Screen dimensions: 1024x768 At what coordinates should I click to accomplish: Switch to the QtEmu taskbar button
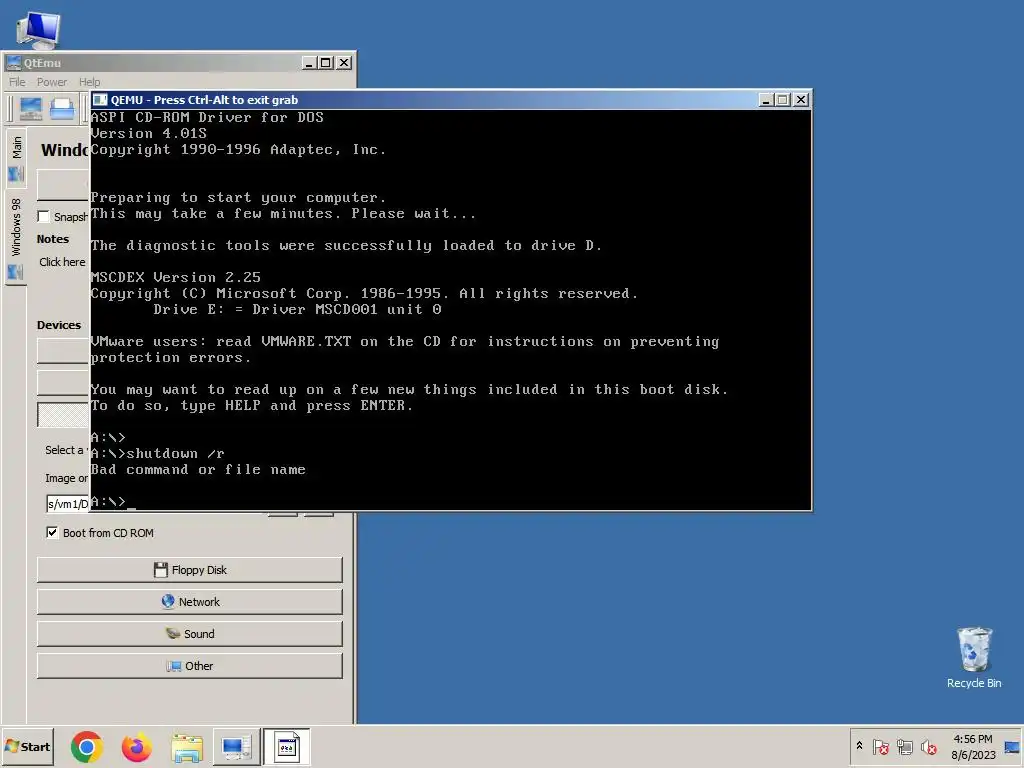point(236,747)
